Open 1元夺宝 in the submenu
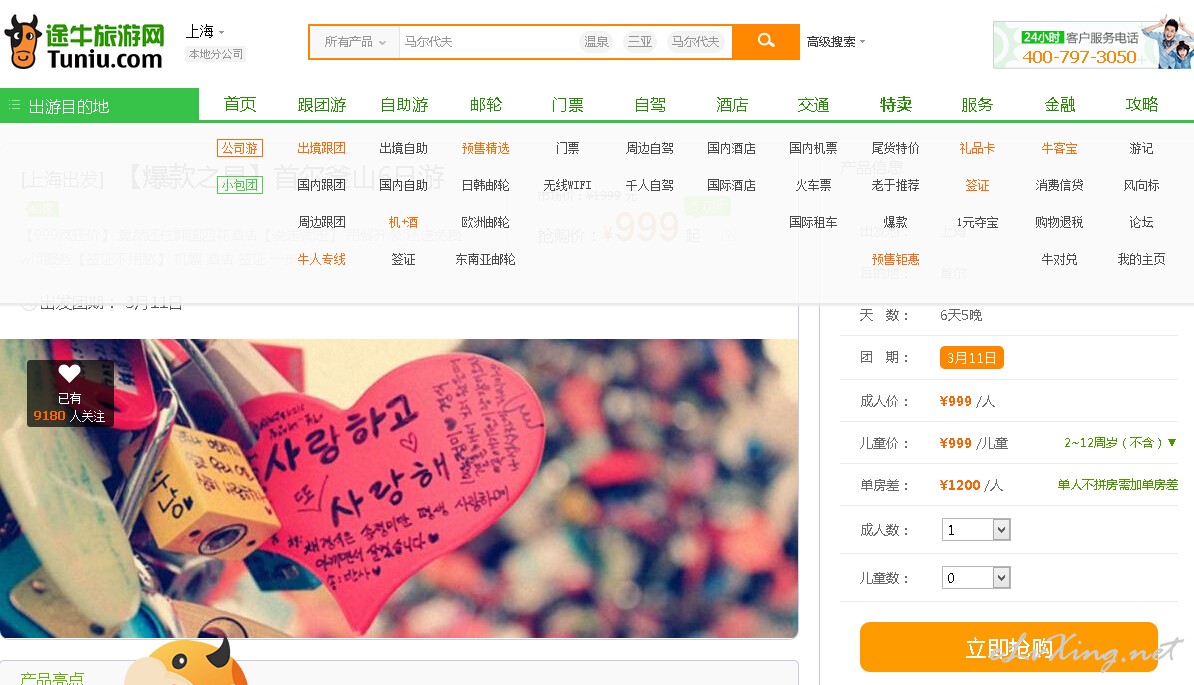1194x685 pixels. pyautogui.click(x=977, y=222)
